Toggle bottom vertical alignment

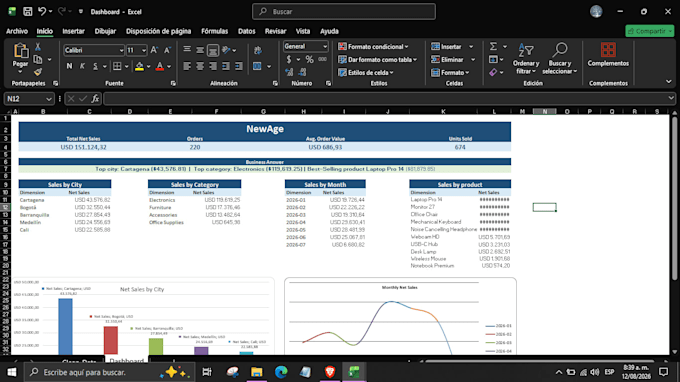(213, 50)
